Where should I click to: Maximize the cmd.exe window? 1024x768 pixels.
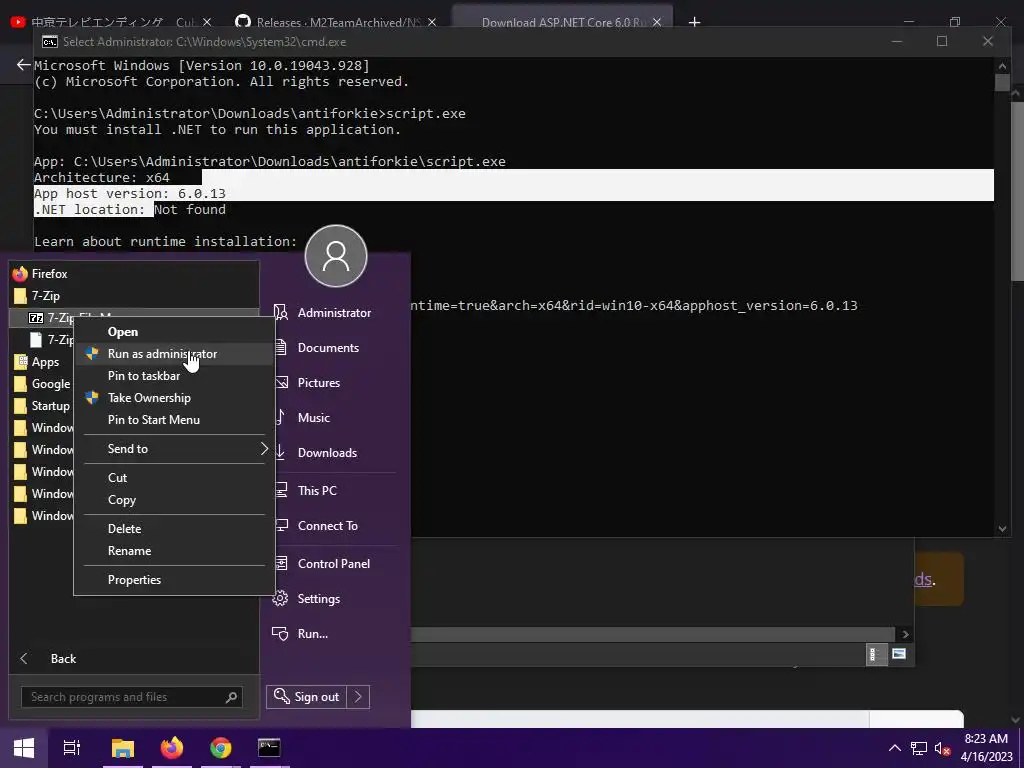click(942, 41)
